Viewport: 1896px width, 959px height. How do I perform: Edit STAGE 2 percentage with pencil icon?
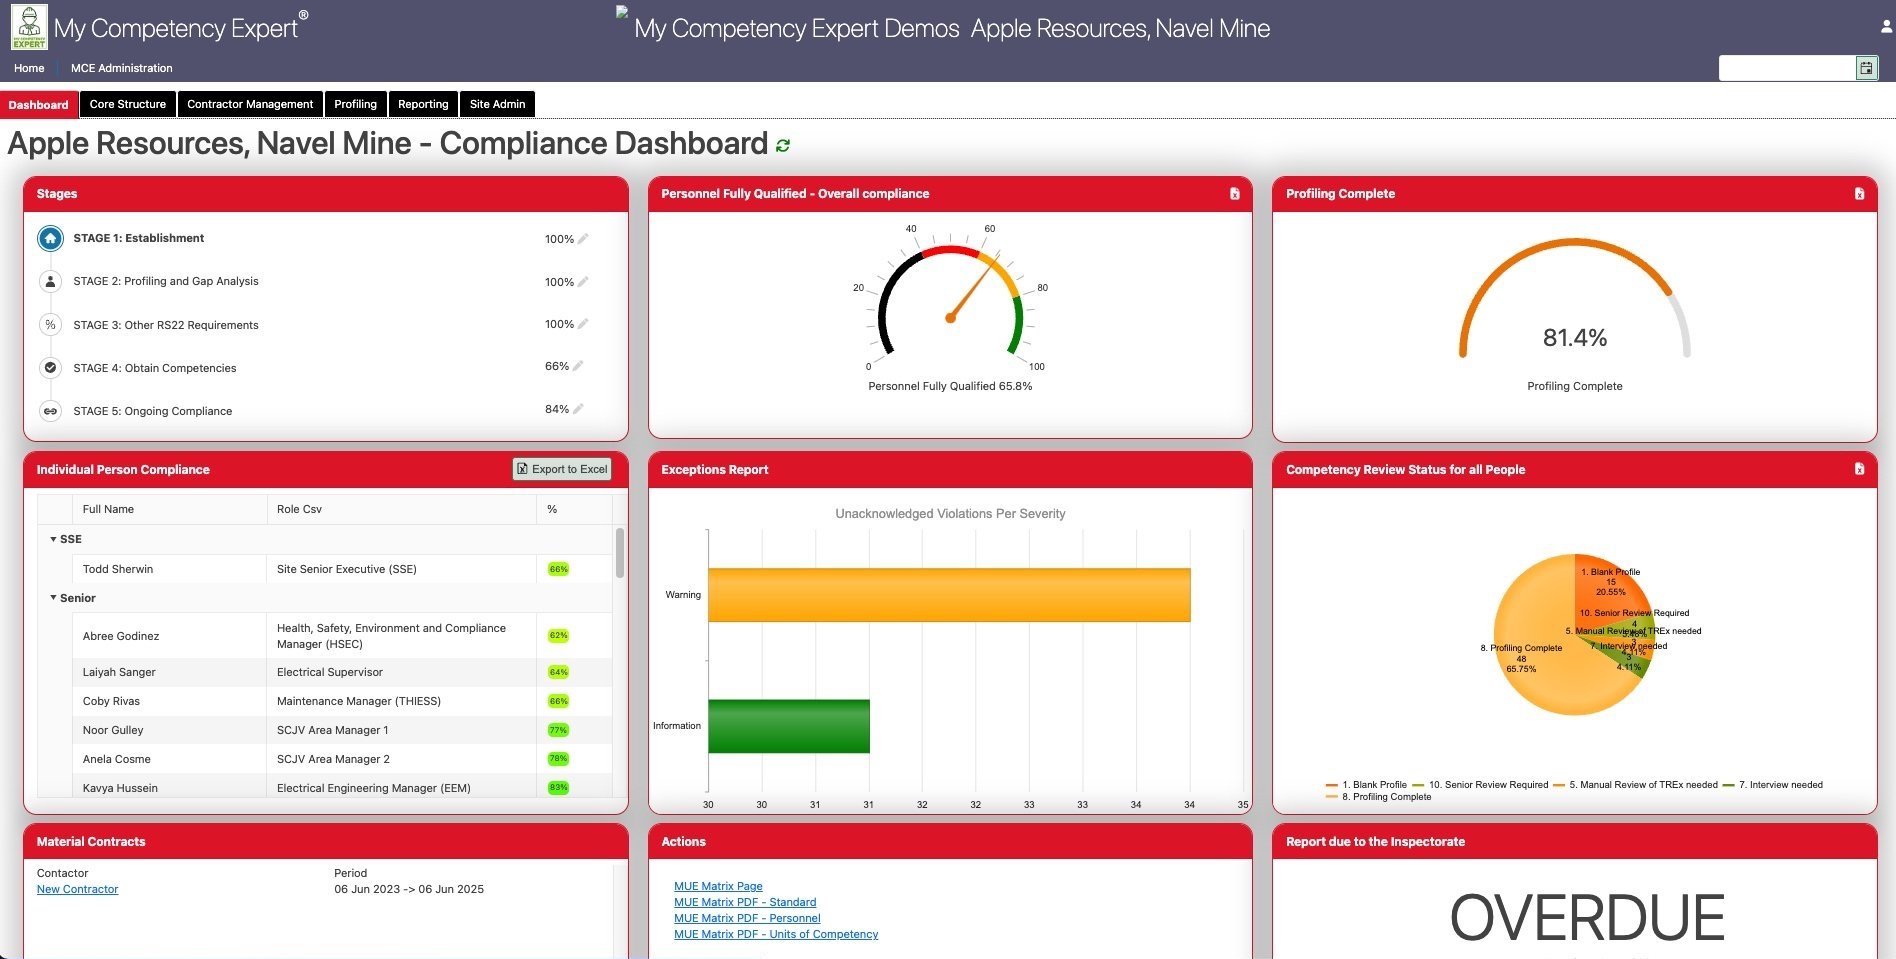583,282
